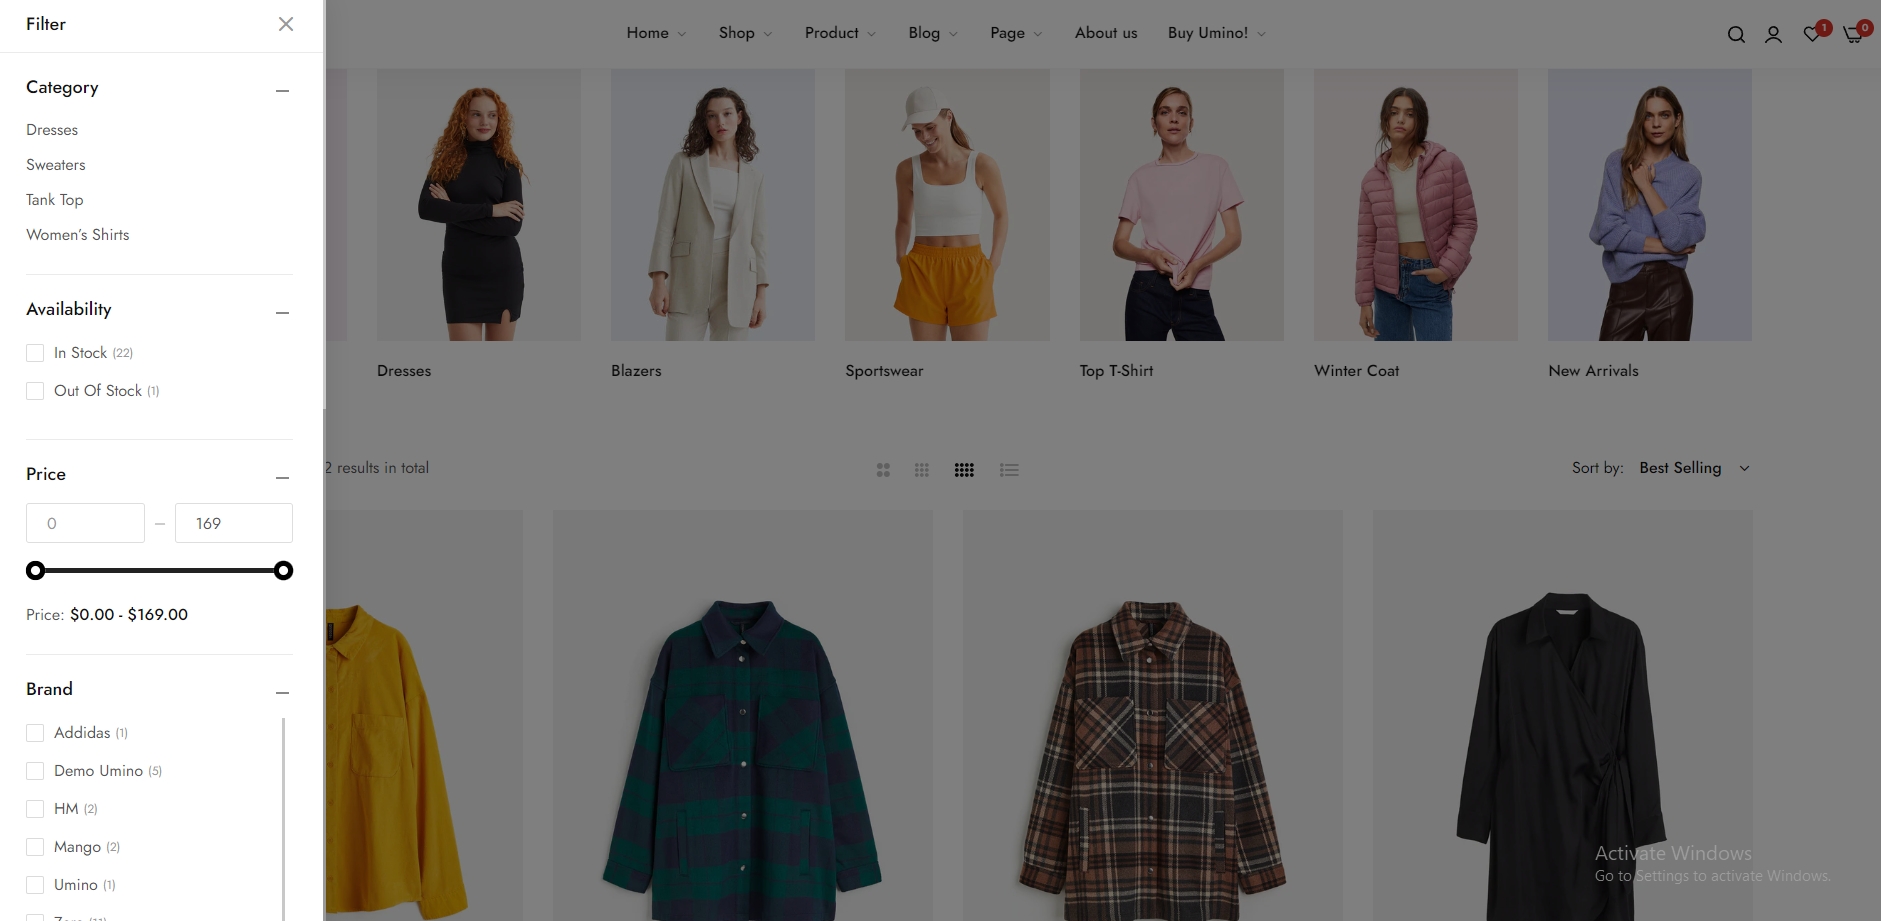1881x921 pixels.
Task: Open the shopping cart icon
Action: coord(1852,35)
